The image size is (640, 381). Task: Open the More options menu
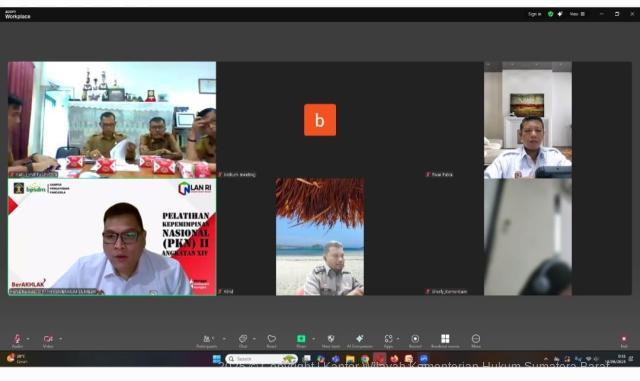tap(476, 339)
